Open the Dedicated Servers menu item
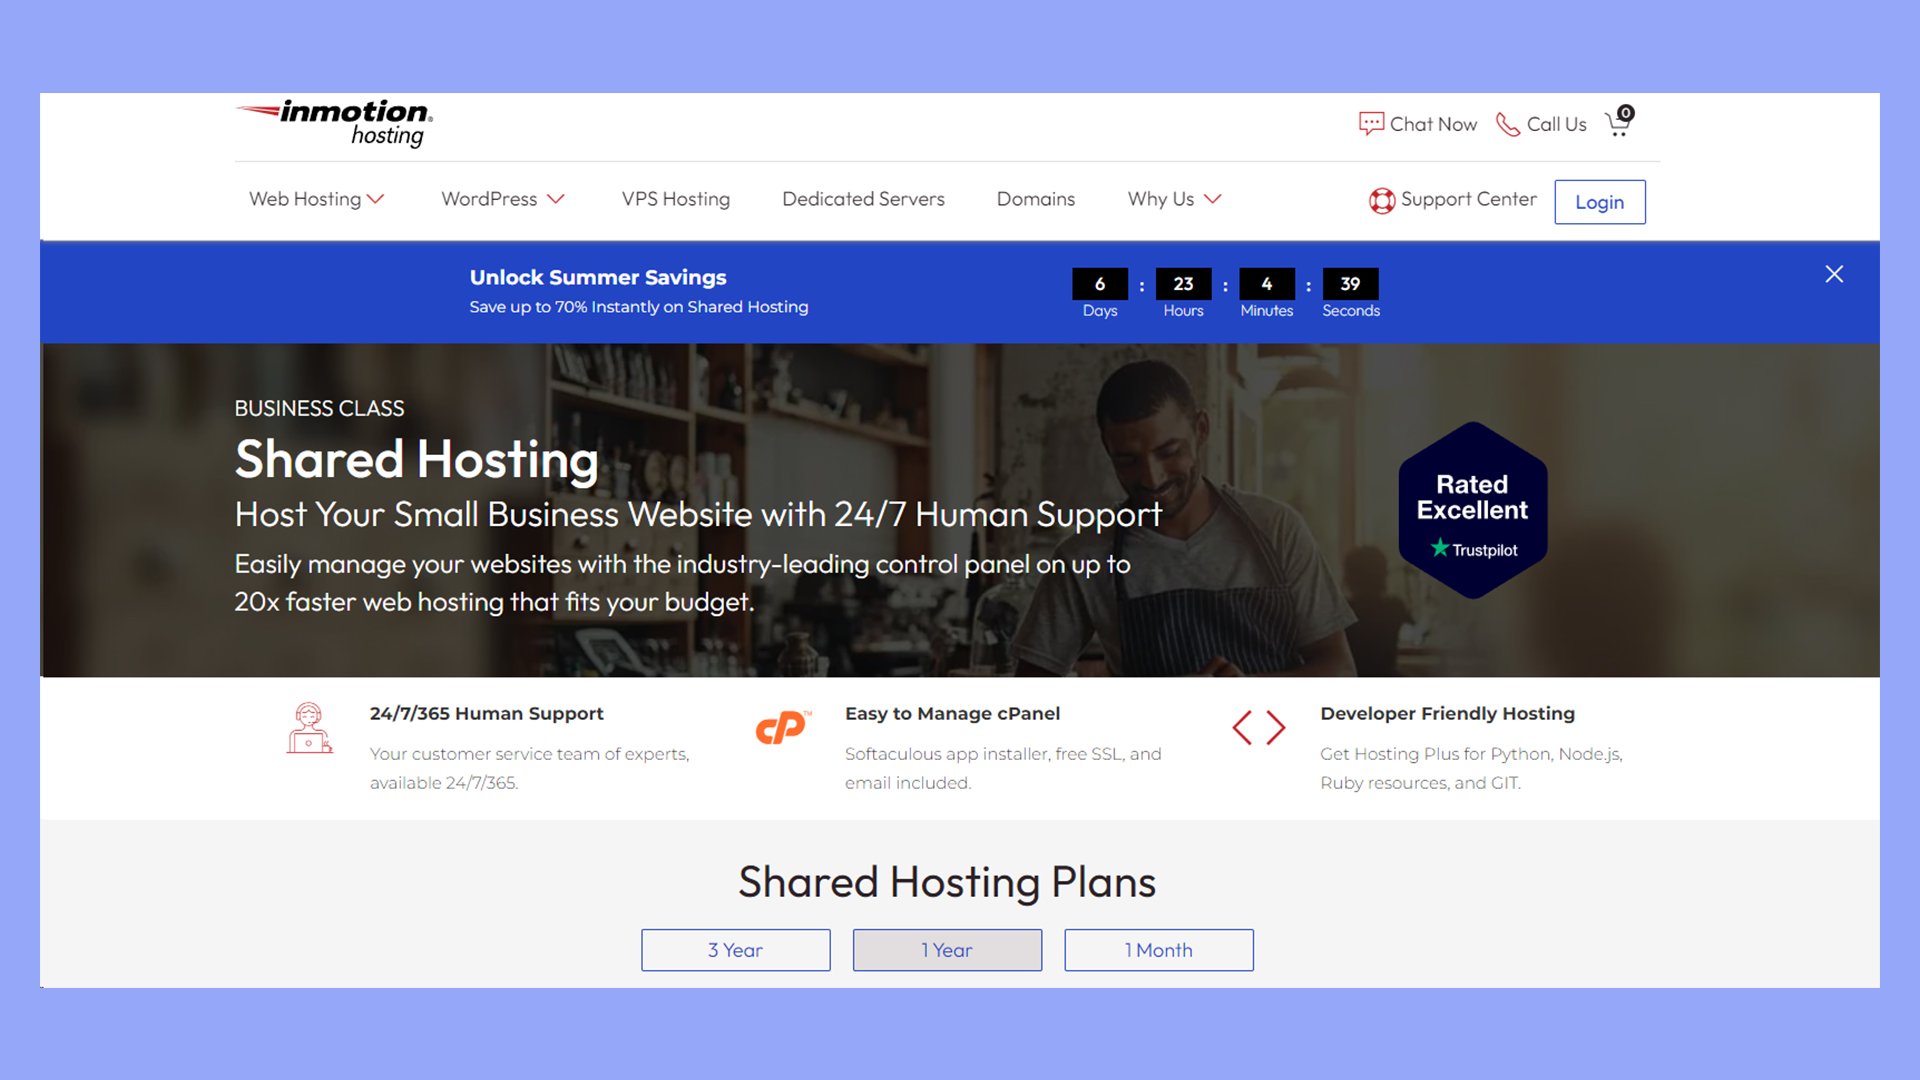 click(862, 199)
